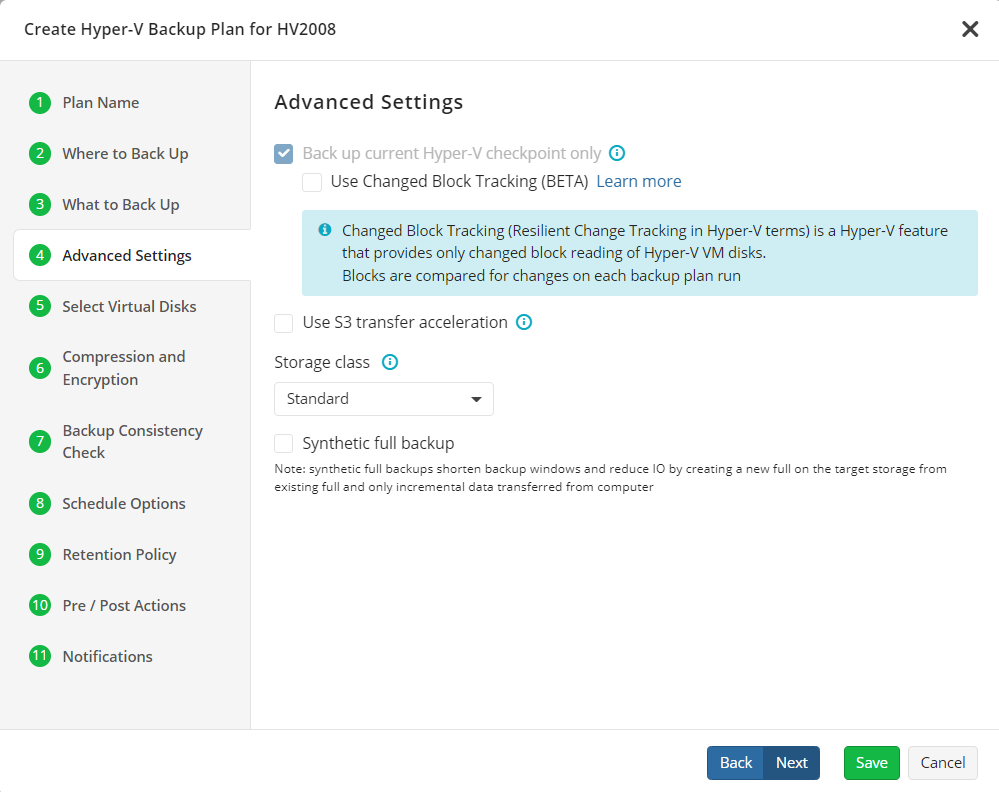Close the backup plan dialog
Viewport: 999px width, 792px height.
pyautogui.click(x=970, y=29)
